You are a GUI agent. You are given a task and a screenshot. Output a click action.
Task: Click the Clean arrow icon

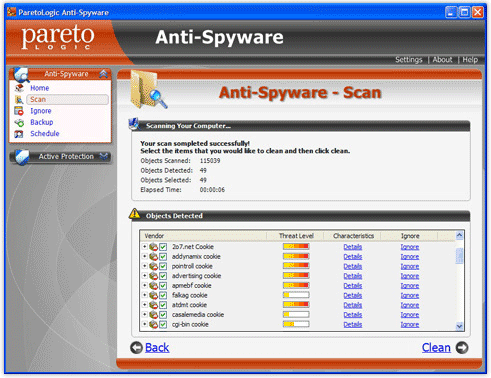(x=462, y=348)
